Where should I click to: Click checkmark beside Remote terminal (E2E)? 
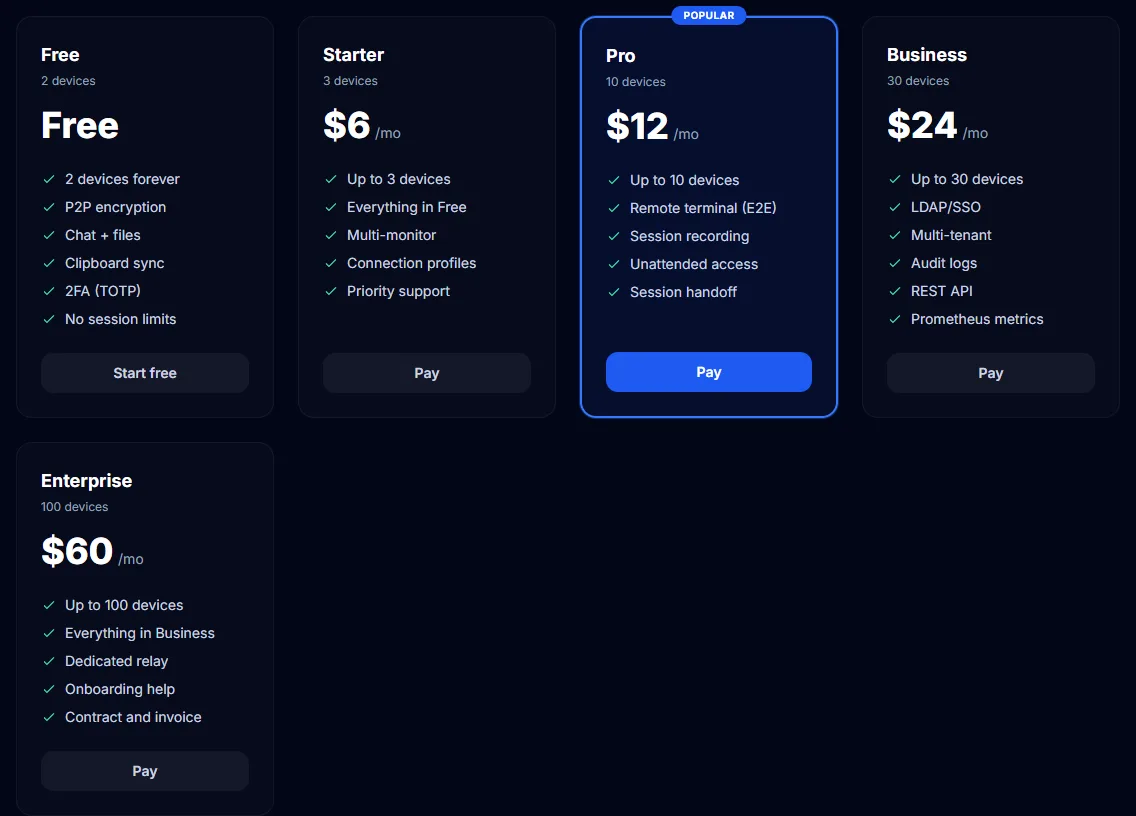(x=614, y=208)
